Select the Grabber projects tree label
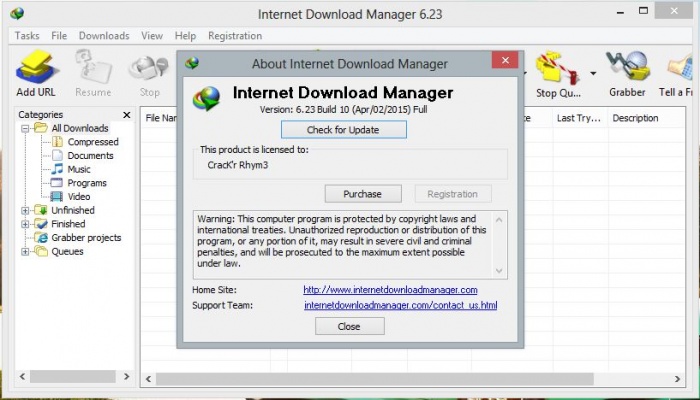 coord(86,238)
